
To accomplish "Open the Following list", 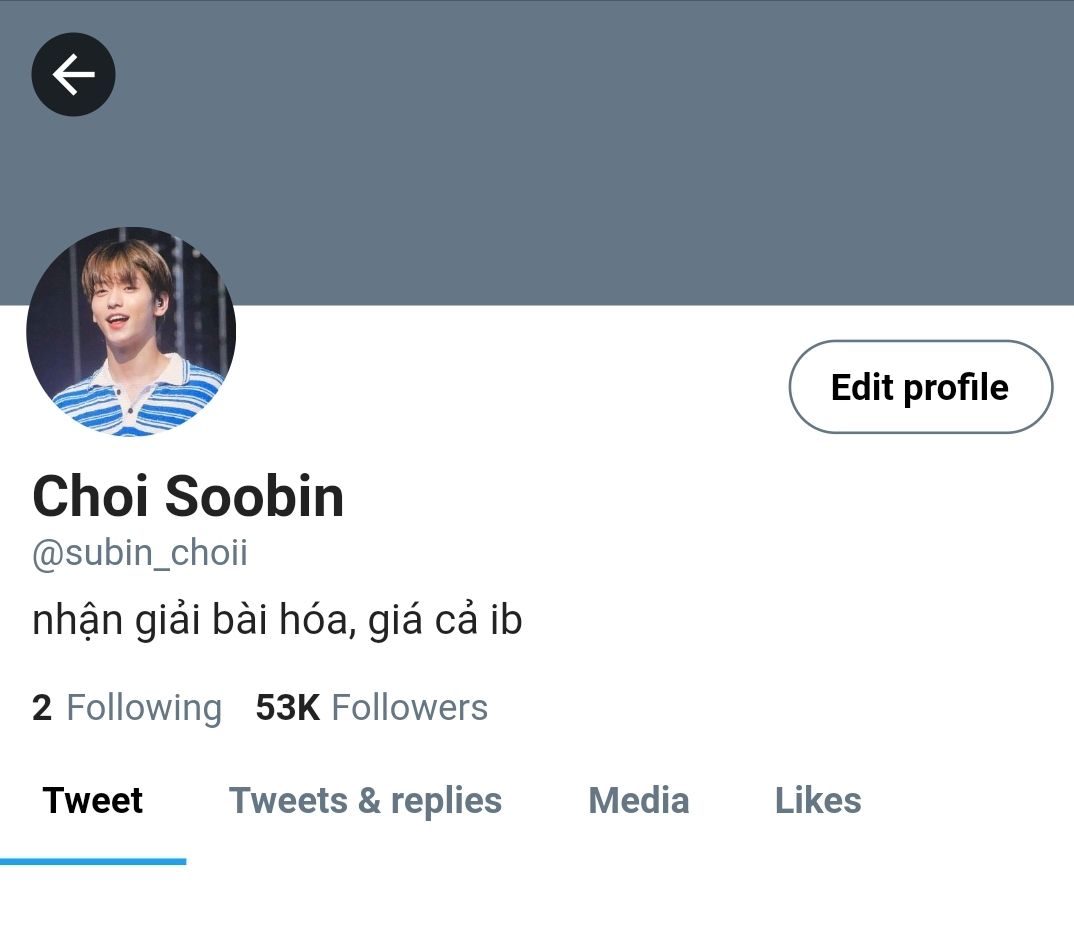I will pos(127,707).
